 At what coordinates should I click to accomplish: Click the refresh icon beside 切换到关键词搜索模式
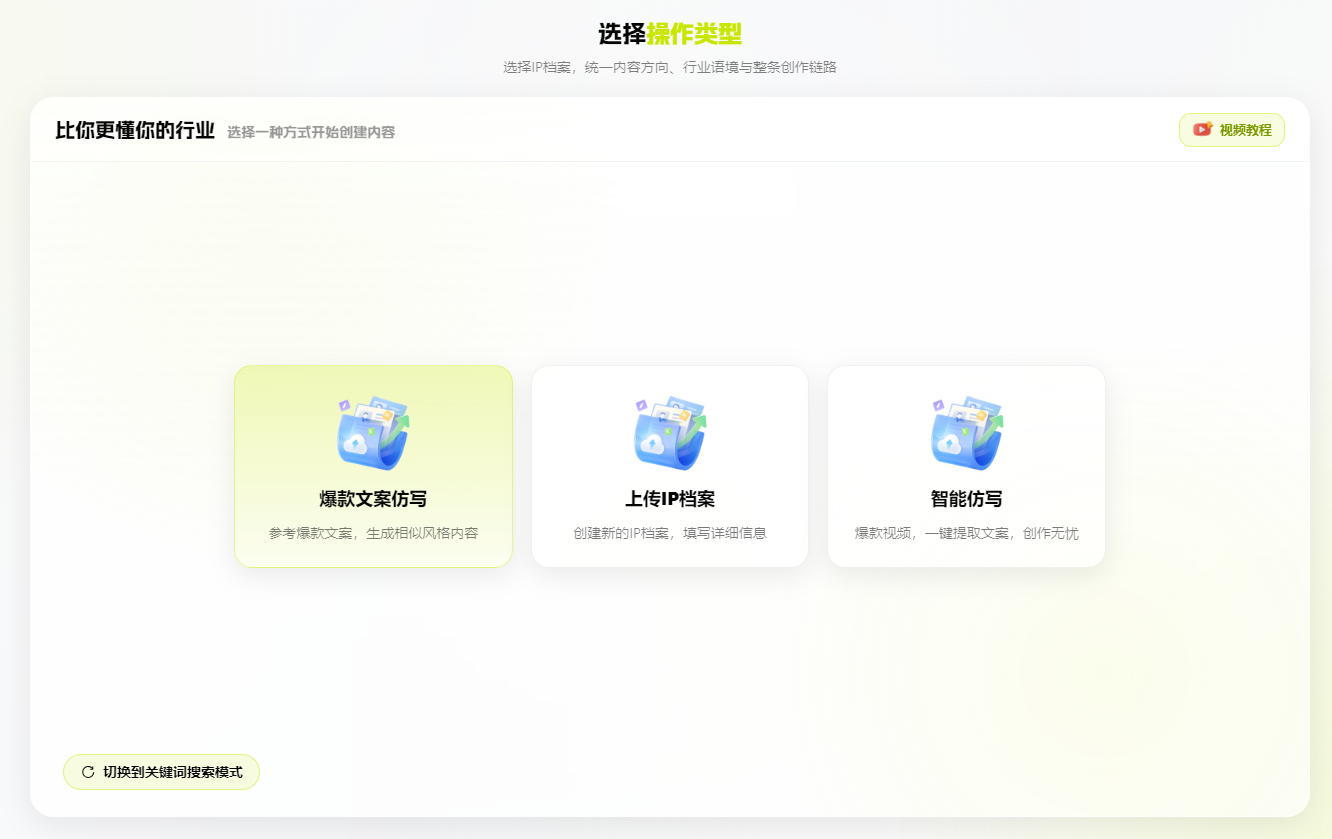tap(88, 772)
